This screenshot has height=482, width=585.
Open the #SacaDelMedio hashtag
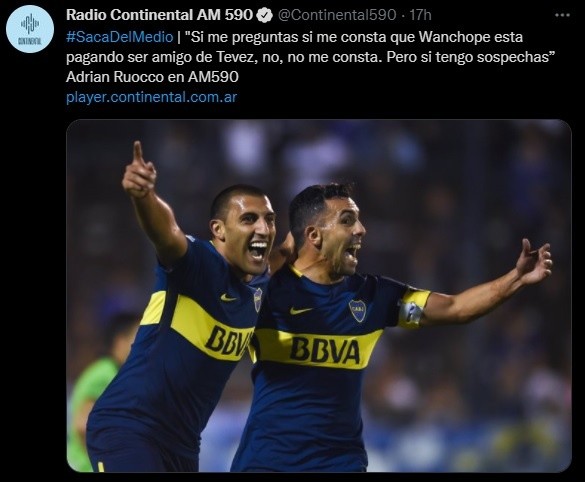(120, 37)
